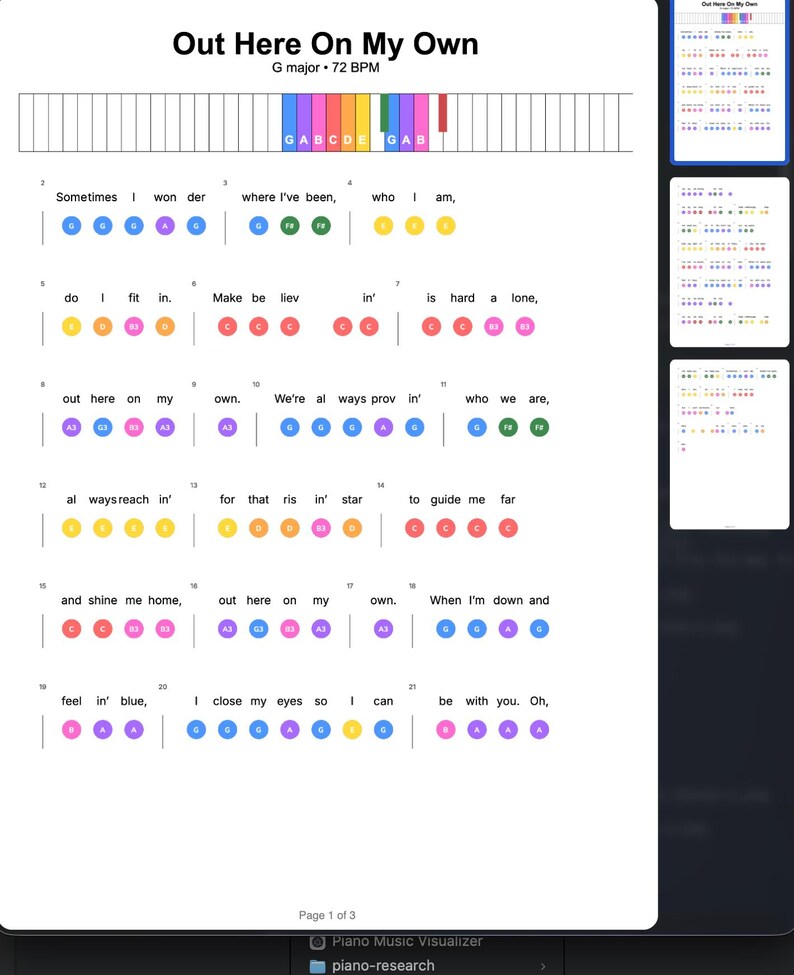794x975 pixels.
Task: Click the lyric 'Sometimes'
Action: [86, 197]
